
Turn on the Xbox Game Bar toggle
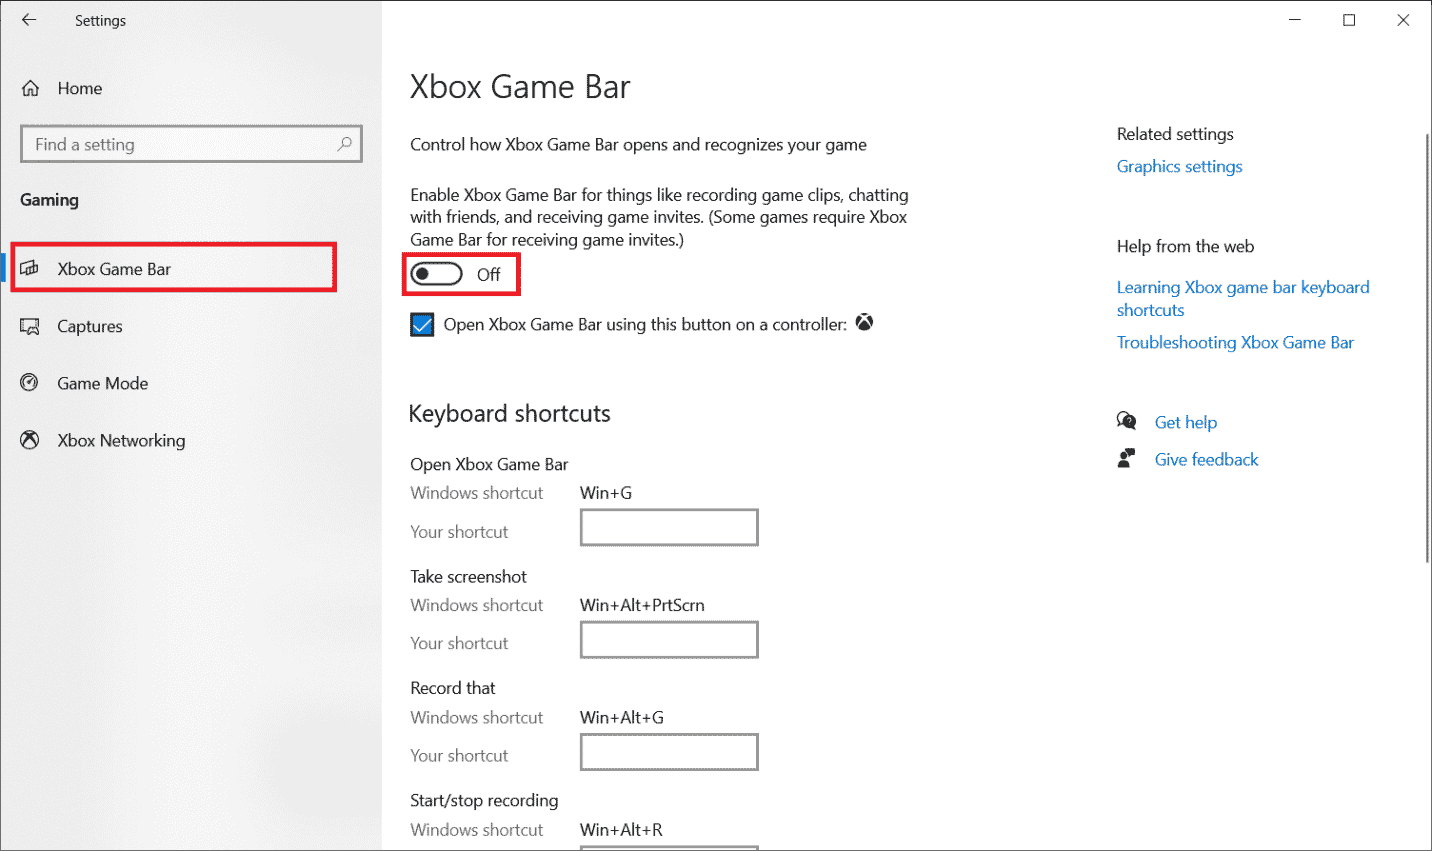pos(437,274)
